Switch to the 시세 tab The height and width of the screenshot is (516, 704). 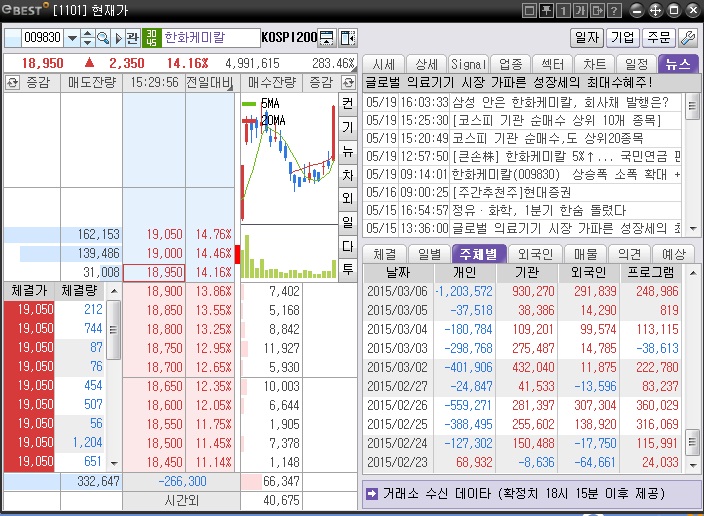tap(383, 65)
